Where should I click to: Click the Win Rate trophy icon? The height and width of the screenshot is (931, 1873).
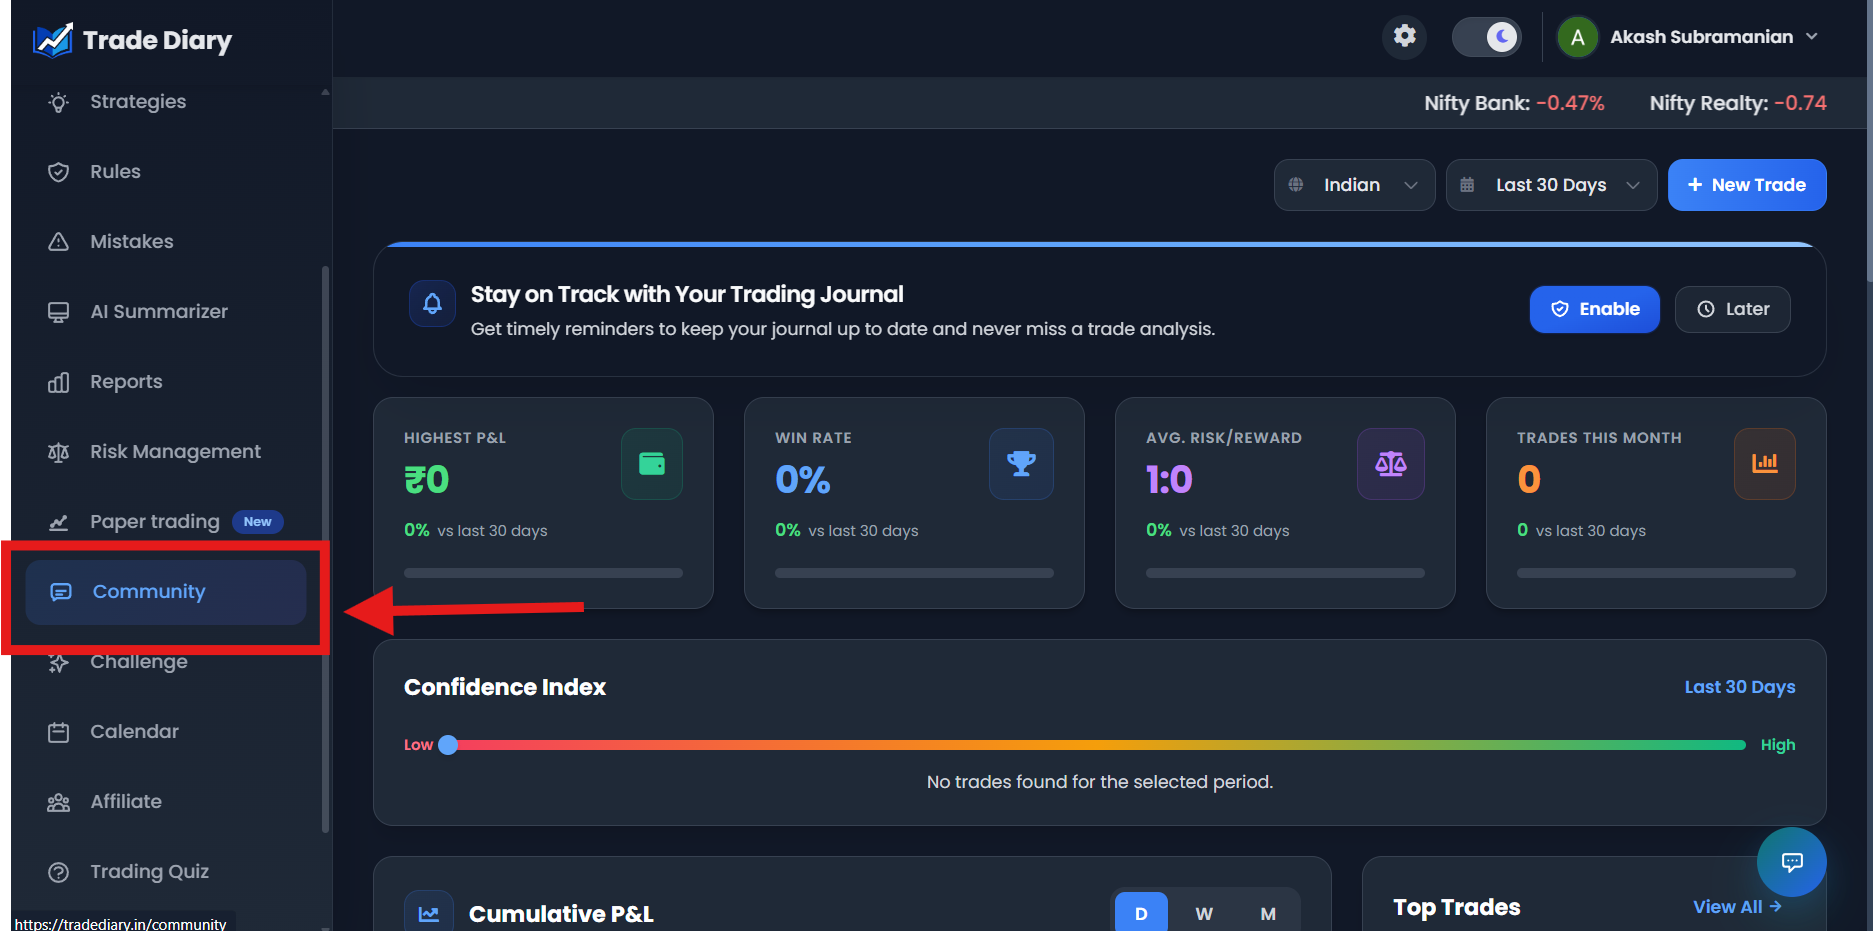point(1021,464)
